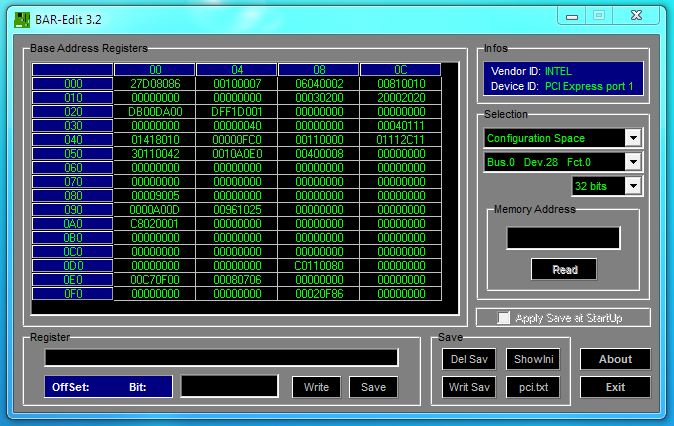Select cell value 00400008
Screen dimensions: 674x426
click(x=319, y=153)
